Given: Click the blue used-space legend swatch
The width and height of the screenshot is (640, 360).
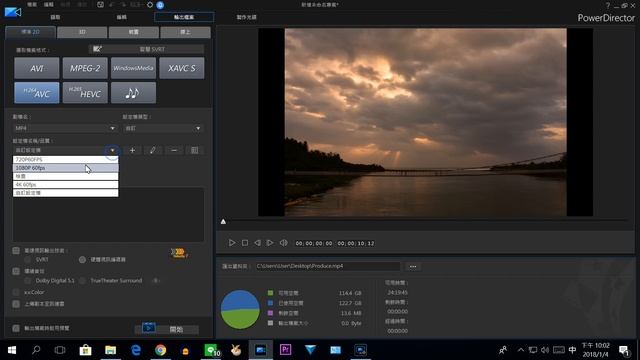Looking at the screenshot, I should (270, 303).
